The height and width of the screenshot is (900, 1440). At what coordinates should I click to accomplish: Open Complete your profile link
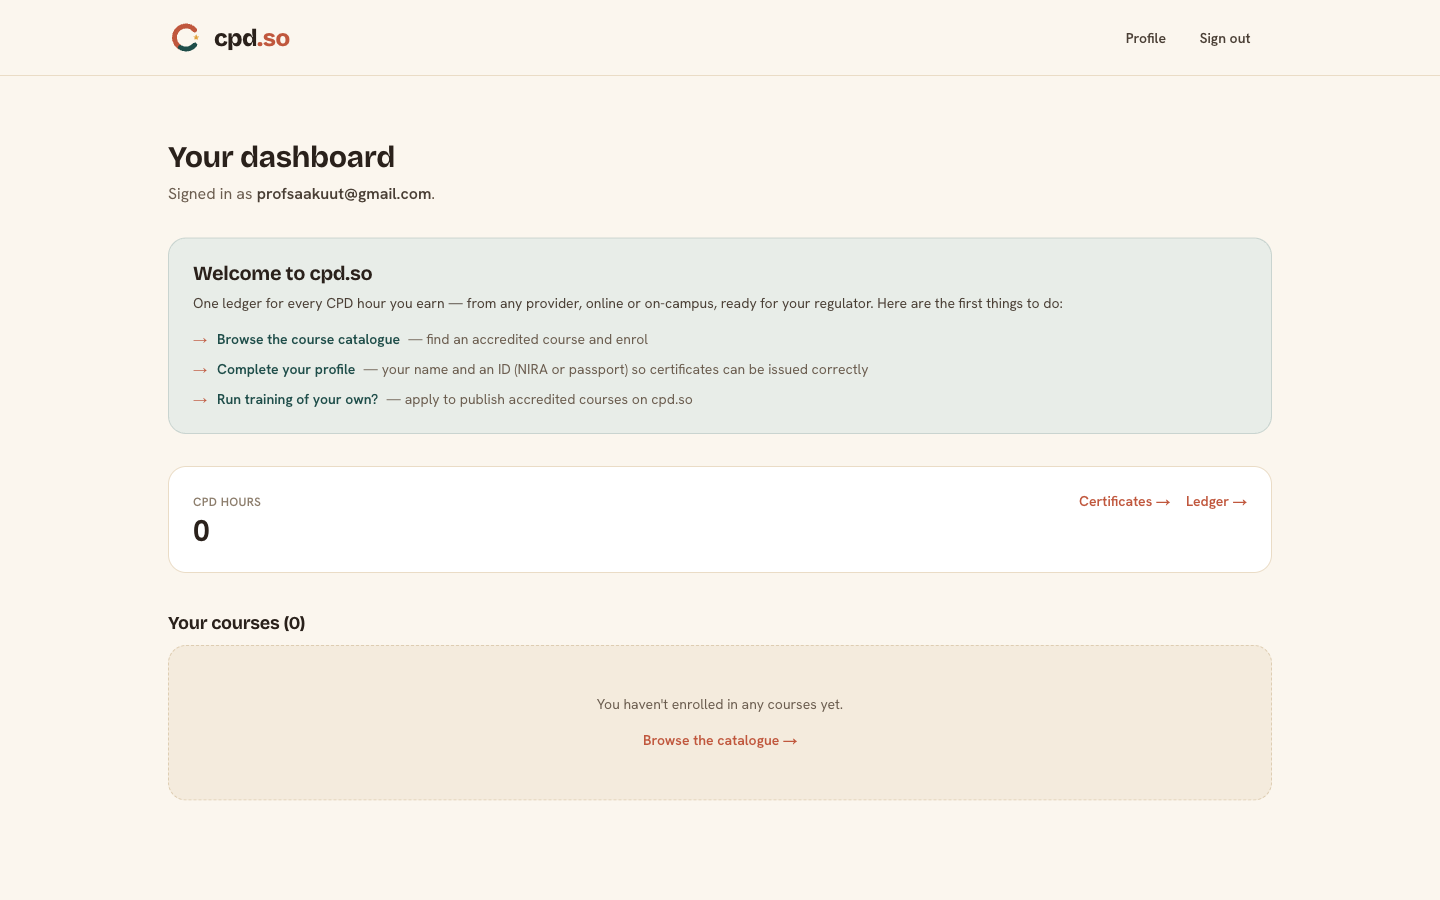[x=286, y=370]
